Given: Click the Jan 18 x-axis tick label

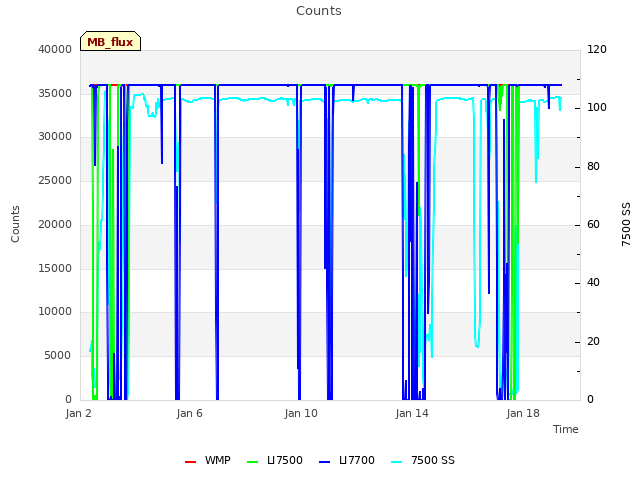Looking at the screenshot, I should [523, 413].
